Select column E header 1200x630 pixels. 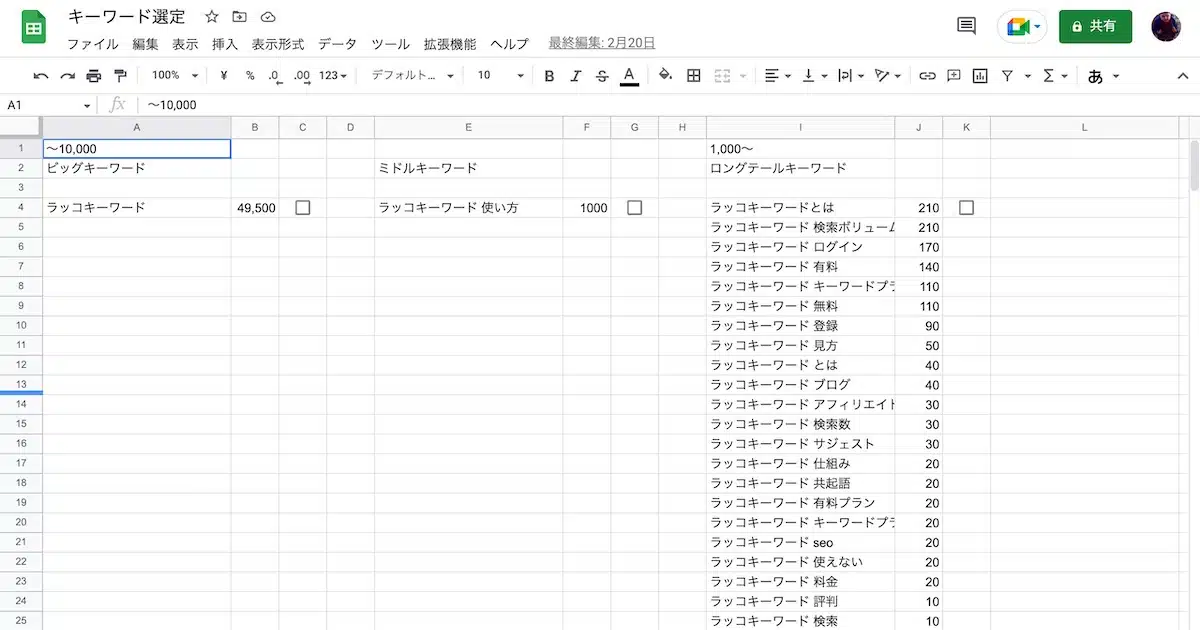[469, 127]
